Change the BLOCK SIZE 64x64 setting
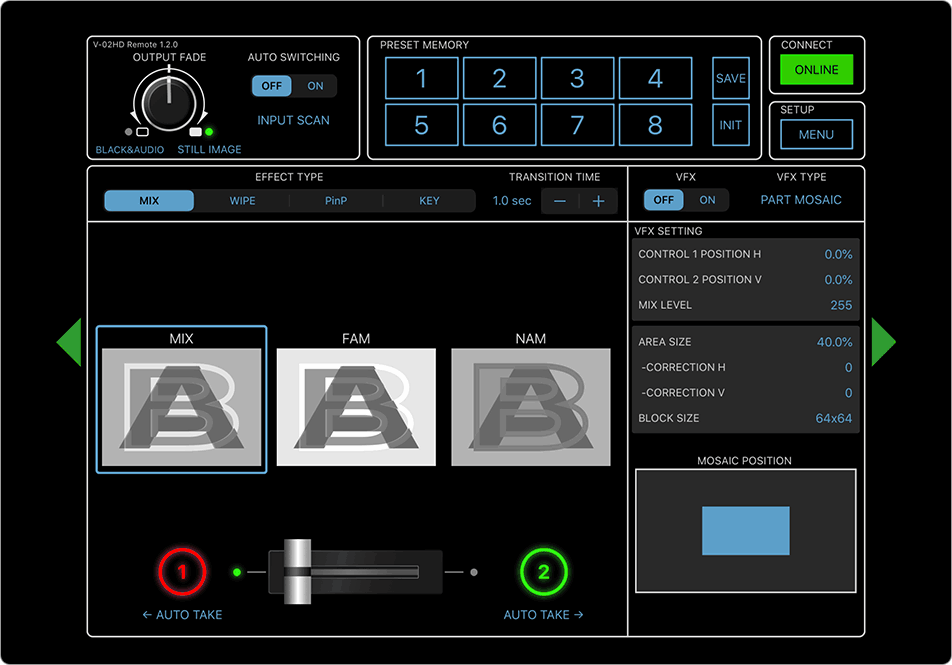Screen dimensions: 952x665 click(x=745, y=418)
